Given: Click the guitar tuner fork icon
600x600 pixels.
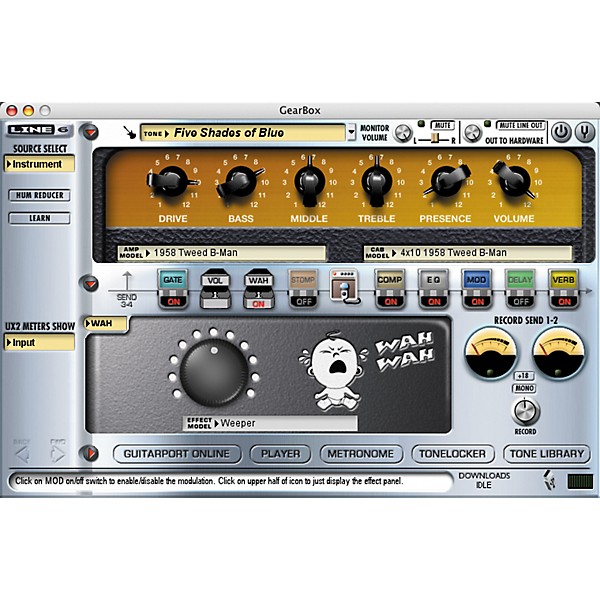Looking at the screenshot, I should (x=585, y=132).
